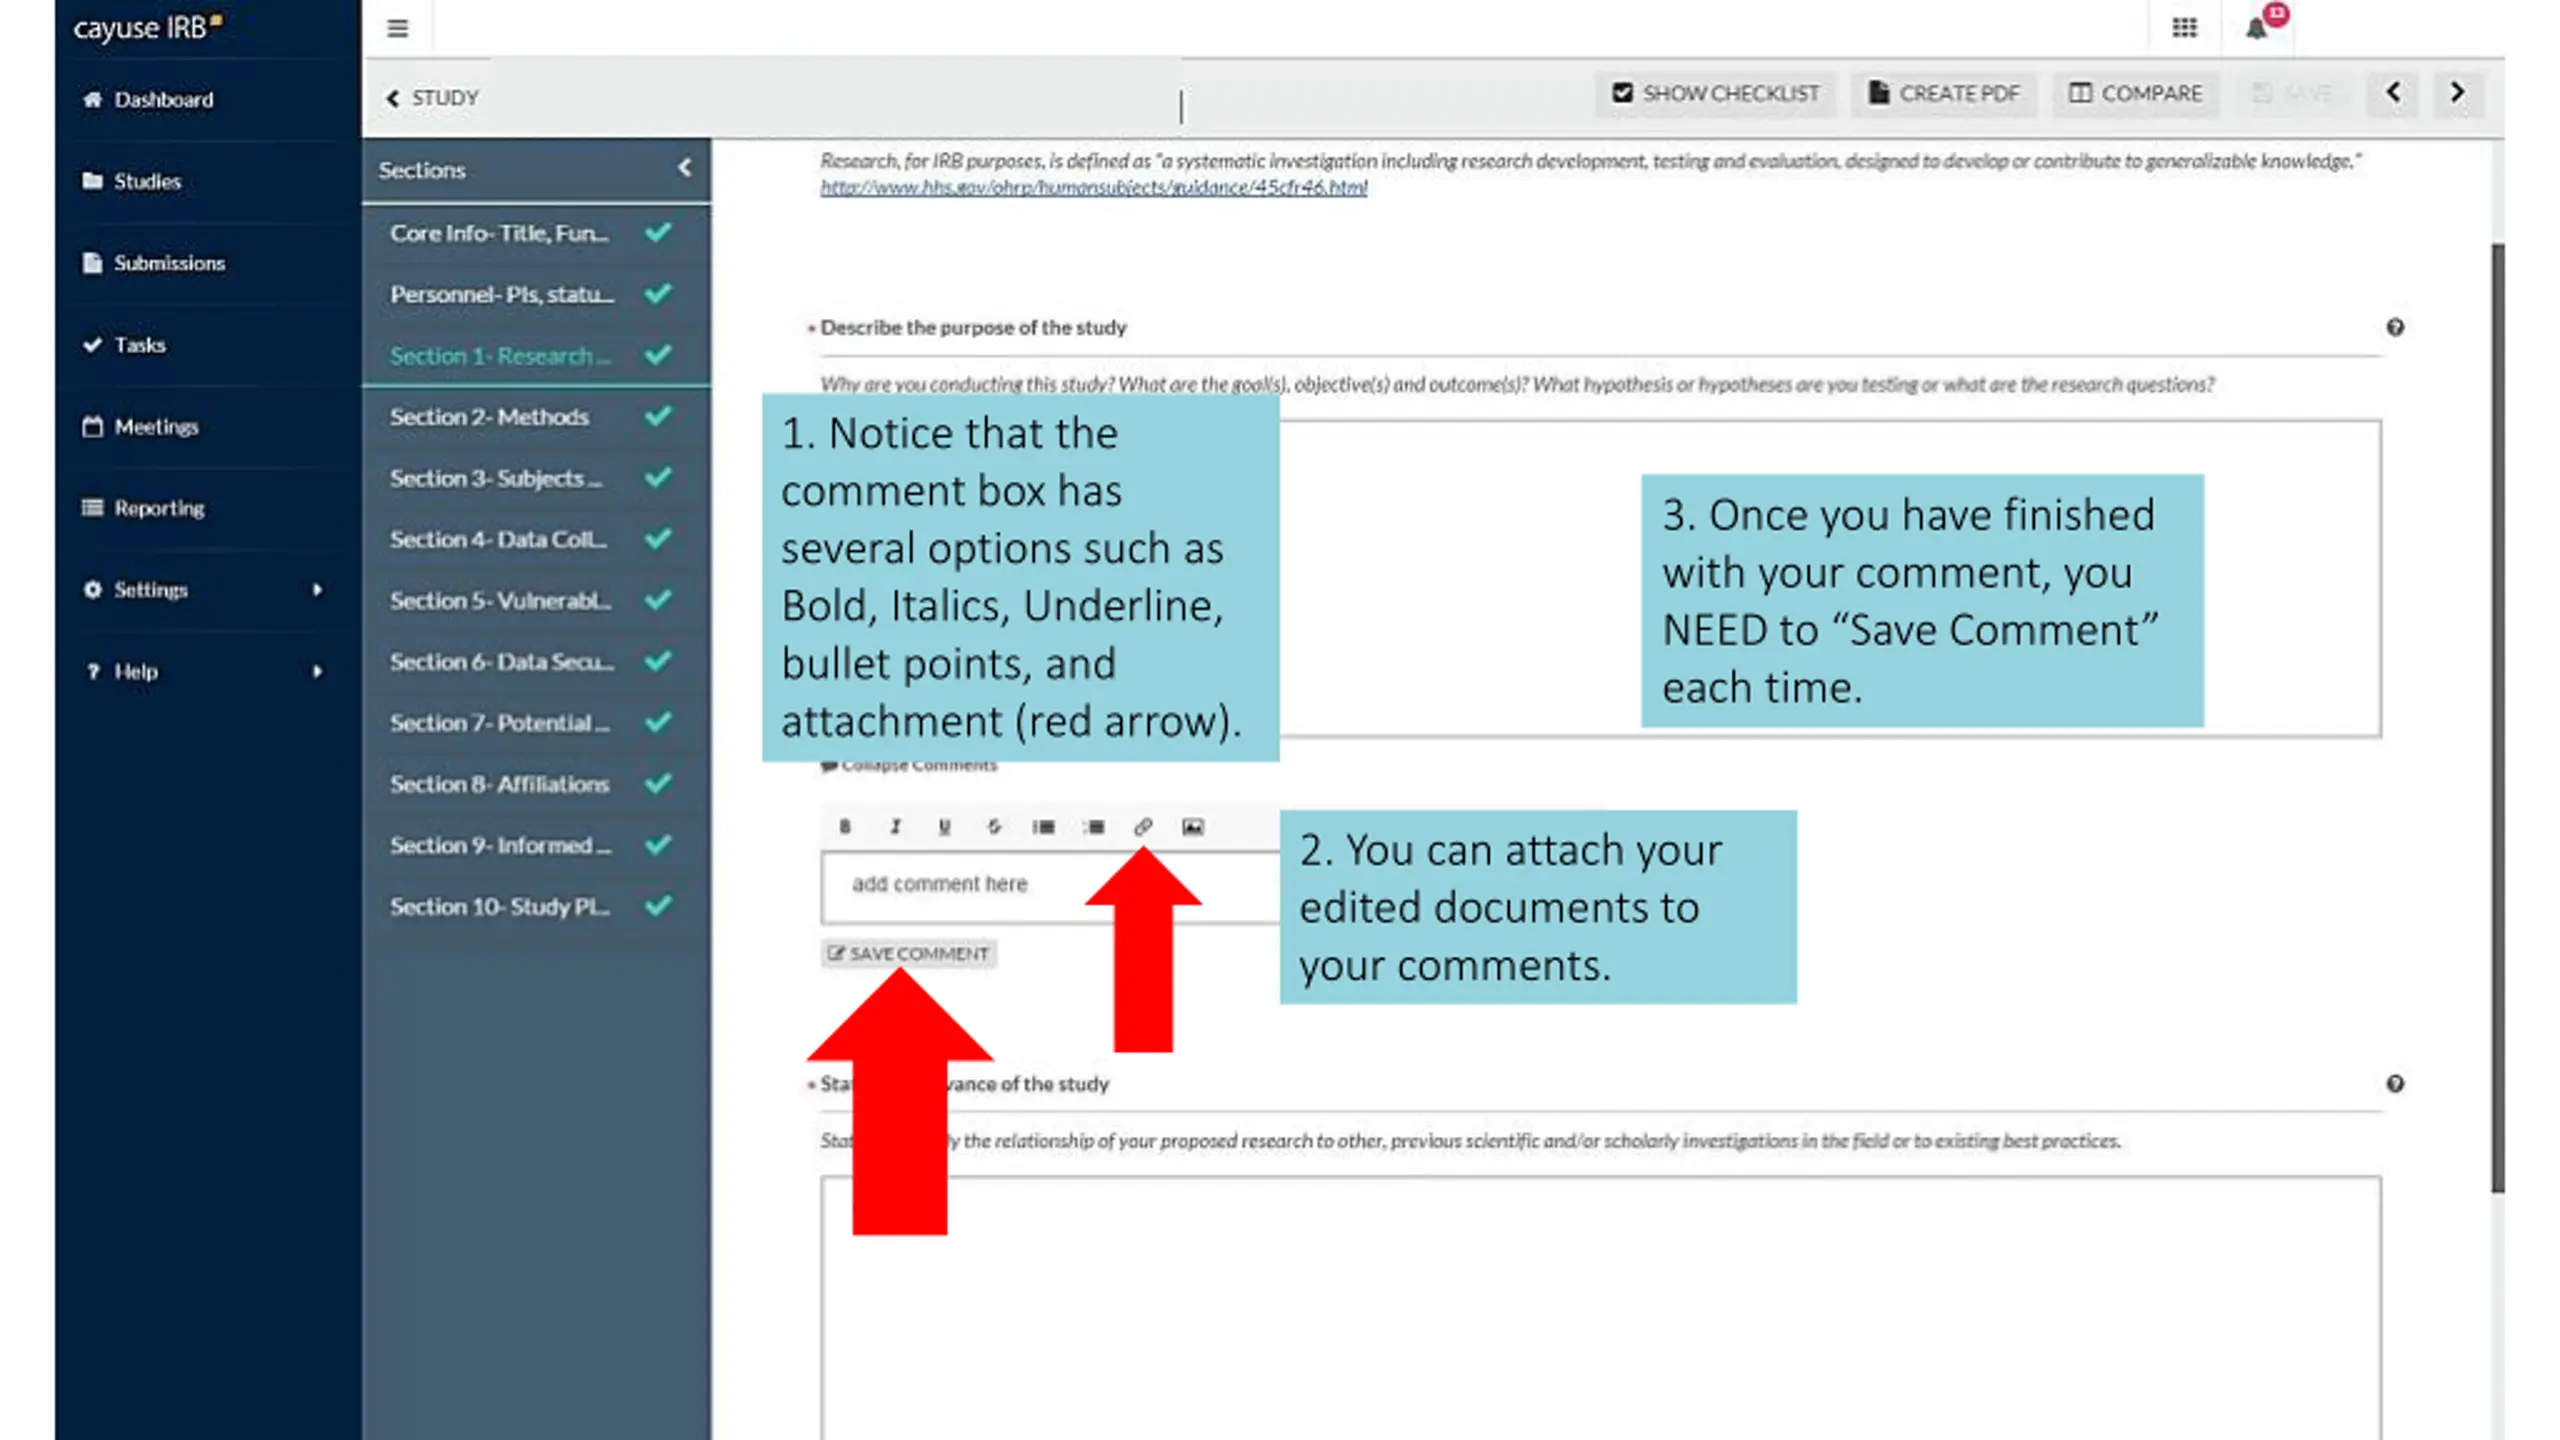Select Section 7- Potential
This screenshot has height=1440, width=2560.
pyautogui.click(x=536, y=722)
